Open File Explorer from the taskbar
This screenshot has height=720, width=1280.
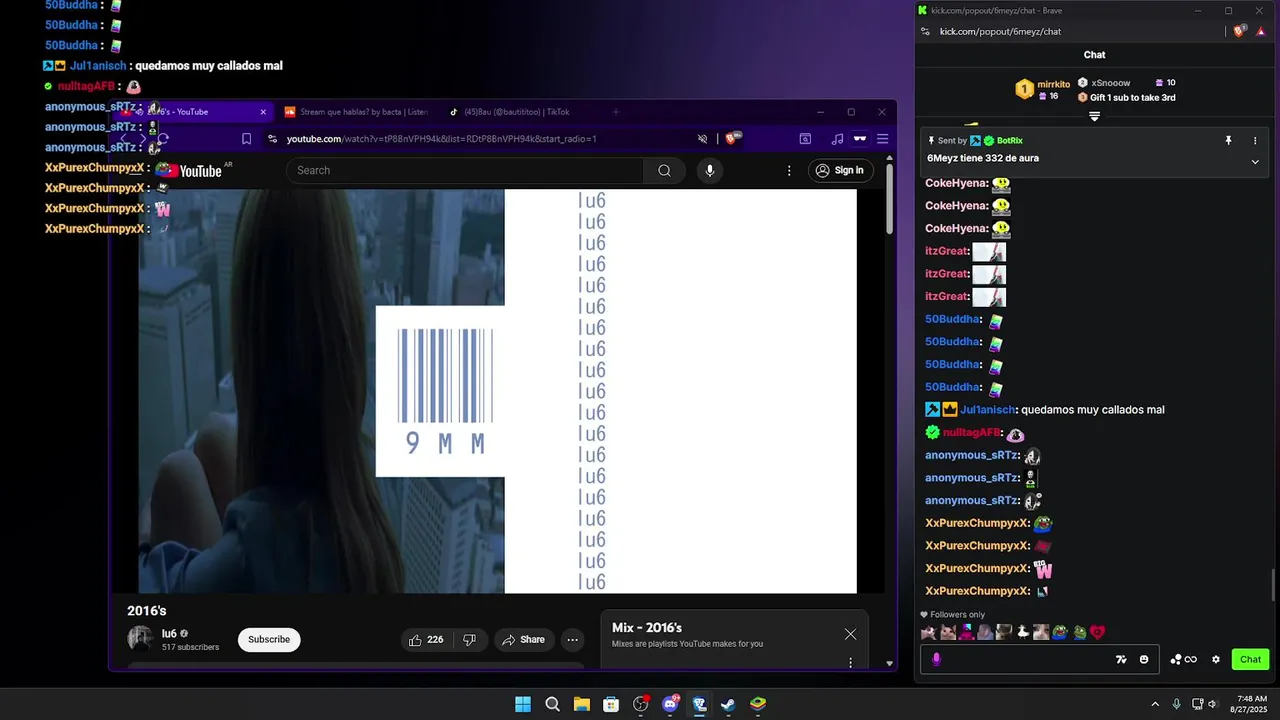click(x=582, y=704)
